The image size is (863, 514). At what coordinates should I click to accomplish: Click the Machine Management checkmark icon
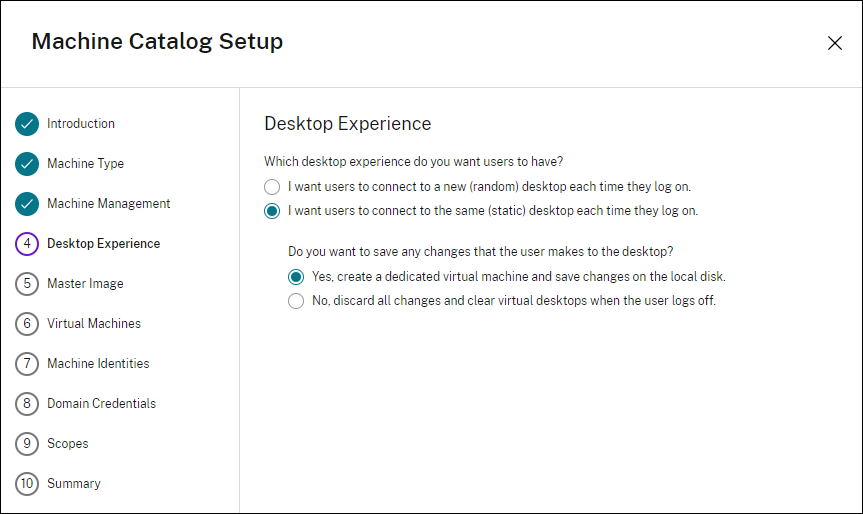click(x=27, y=204)
